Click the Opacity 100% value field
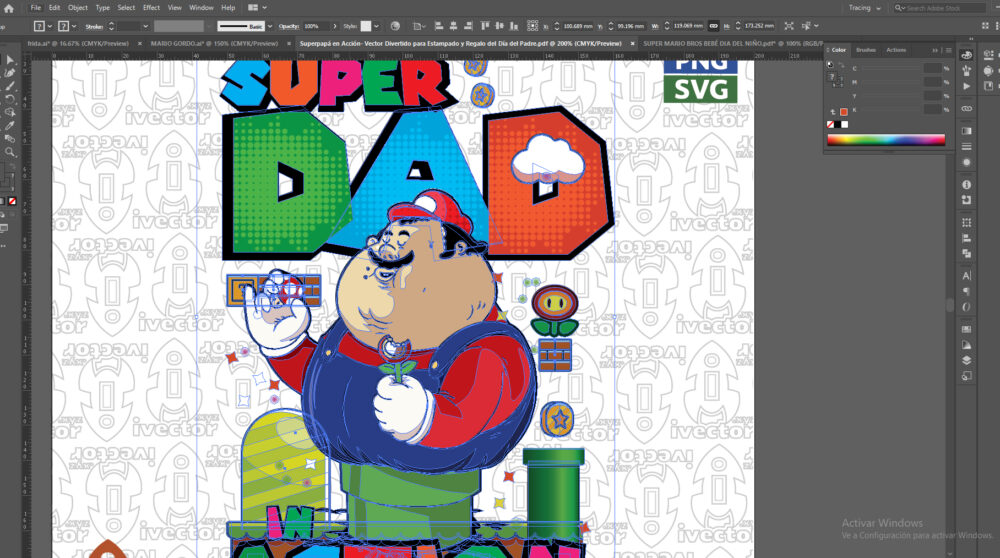This screenshot has width=1000, height=558. (316, 26)
